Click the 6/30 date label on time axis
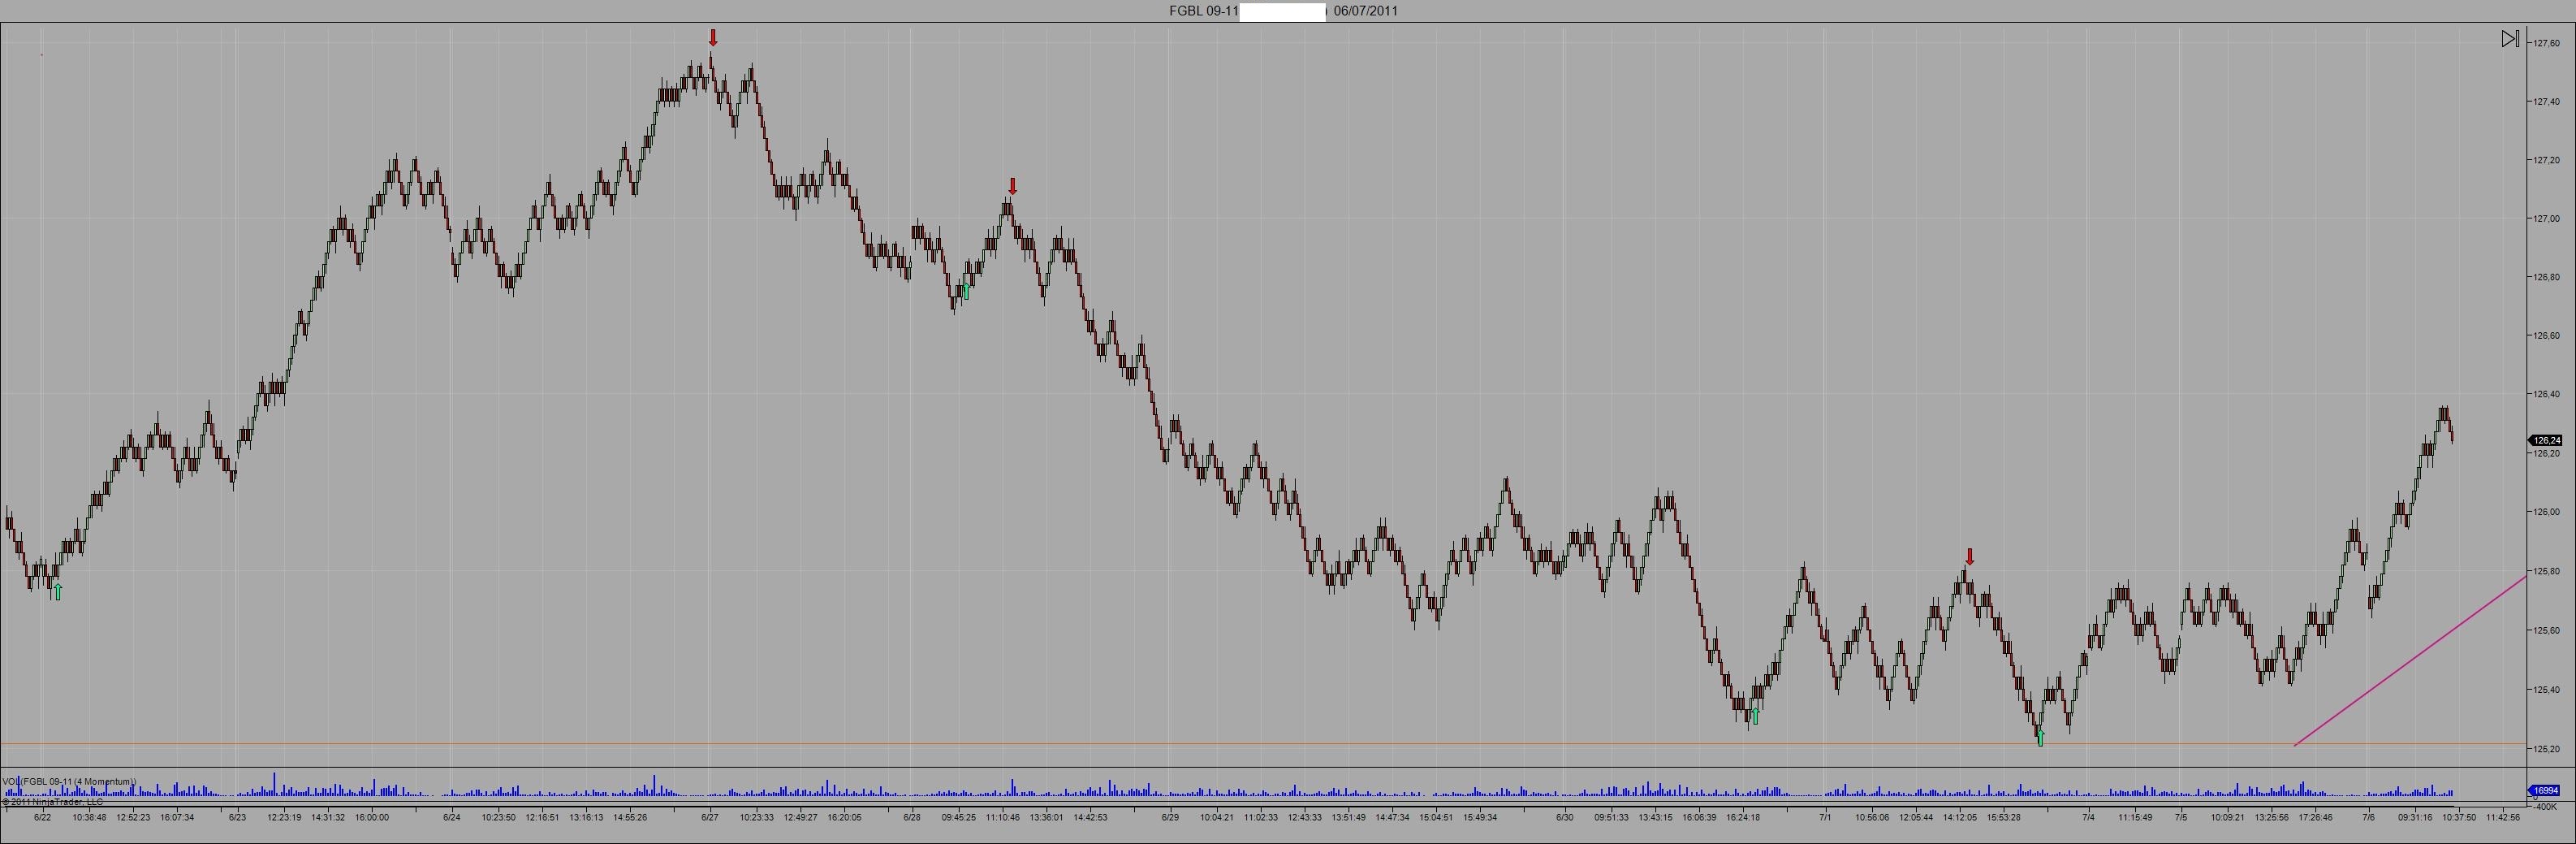This screenshot has height=844, width=2576. [1565, 817]
